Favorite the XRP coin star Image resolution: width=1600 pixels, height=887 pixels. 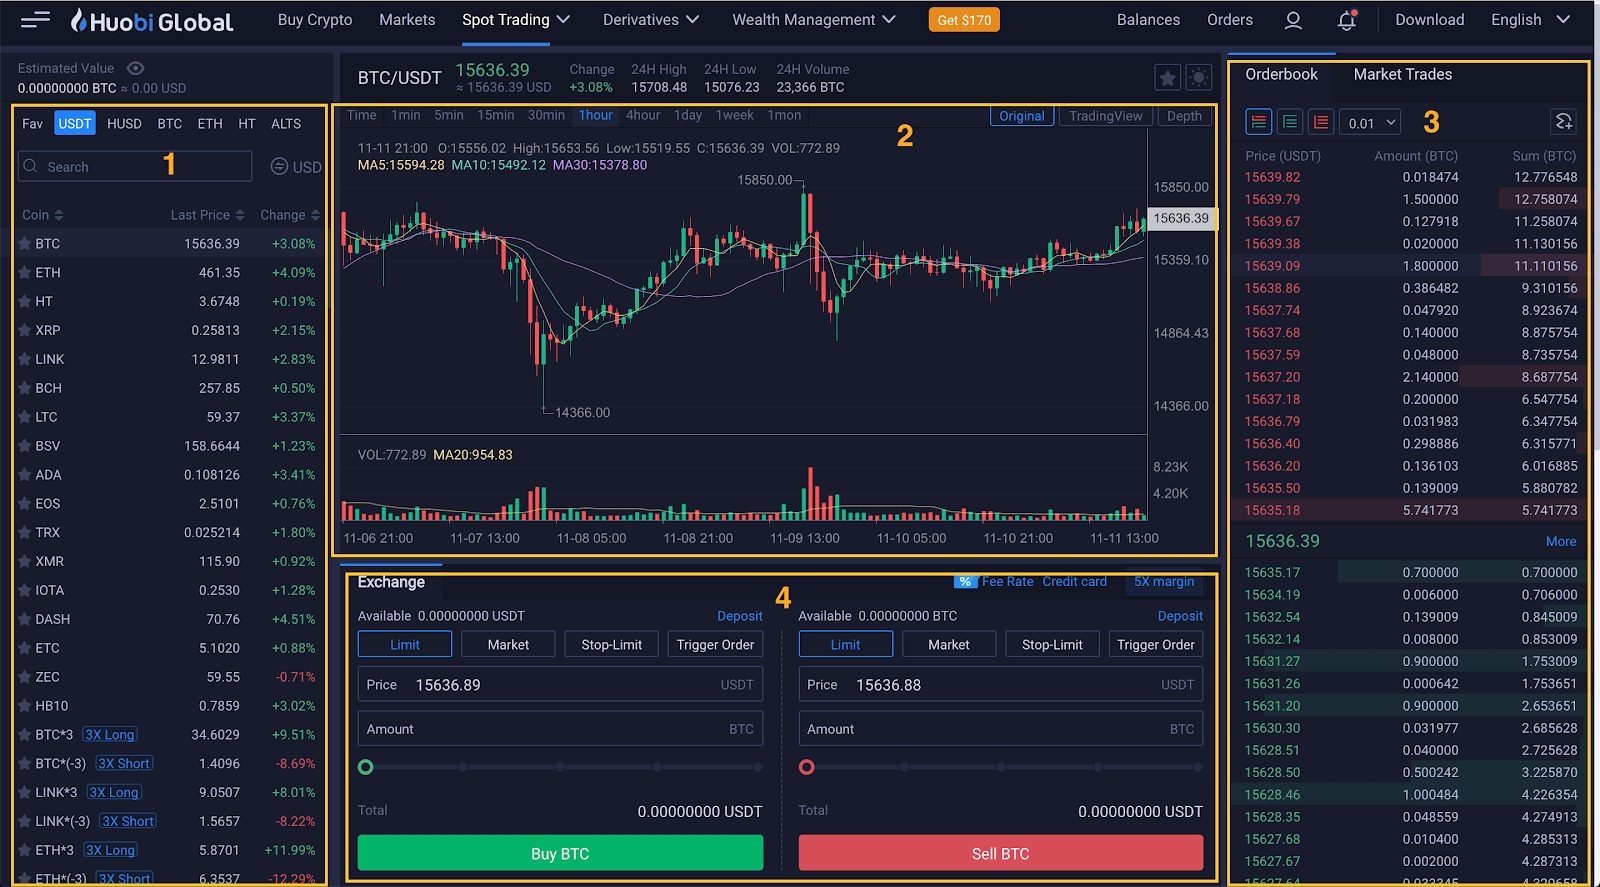pyautogui.click(x=25, y=330)
